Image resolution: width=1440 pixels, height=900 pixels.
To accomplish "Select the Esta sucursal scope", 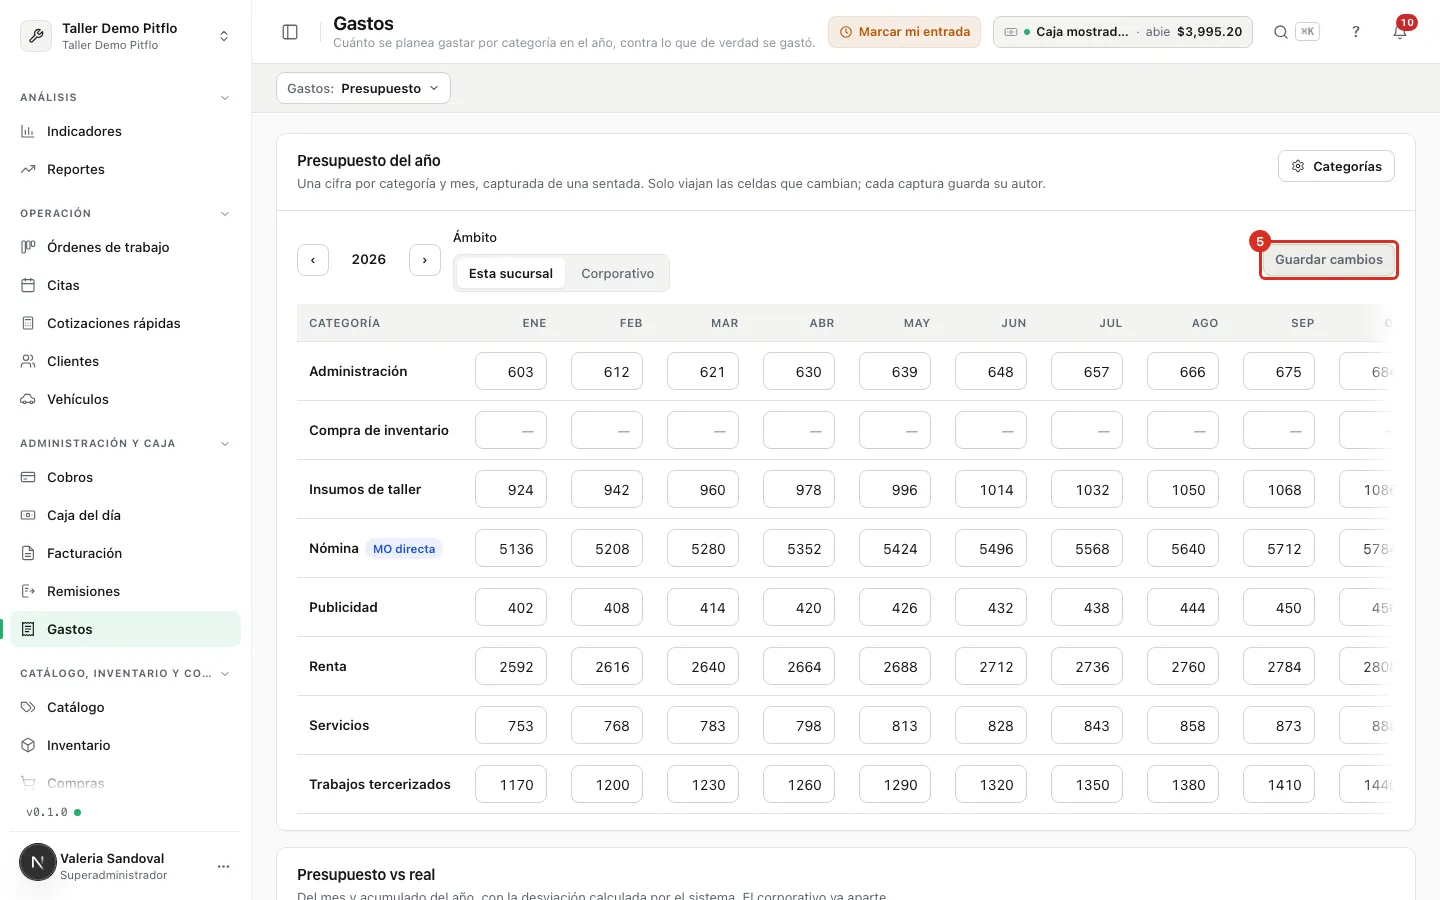I will [x=510, y=273].
